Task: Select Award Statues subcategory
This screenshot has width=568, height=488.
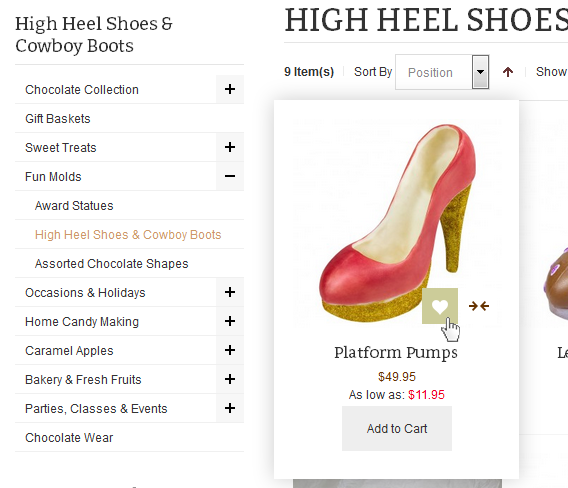Action: 74,205
